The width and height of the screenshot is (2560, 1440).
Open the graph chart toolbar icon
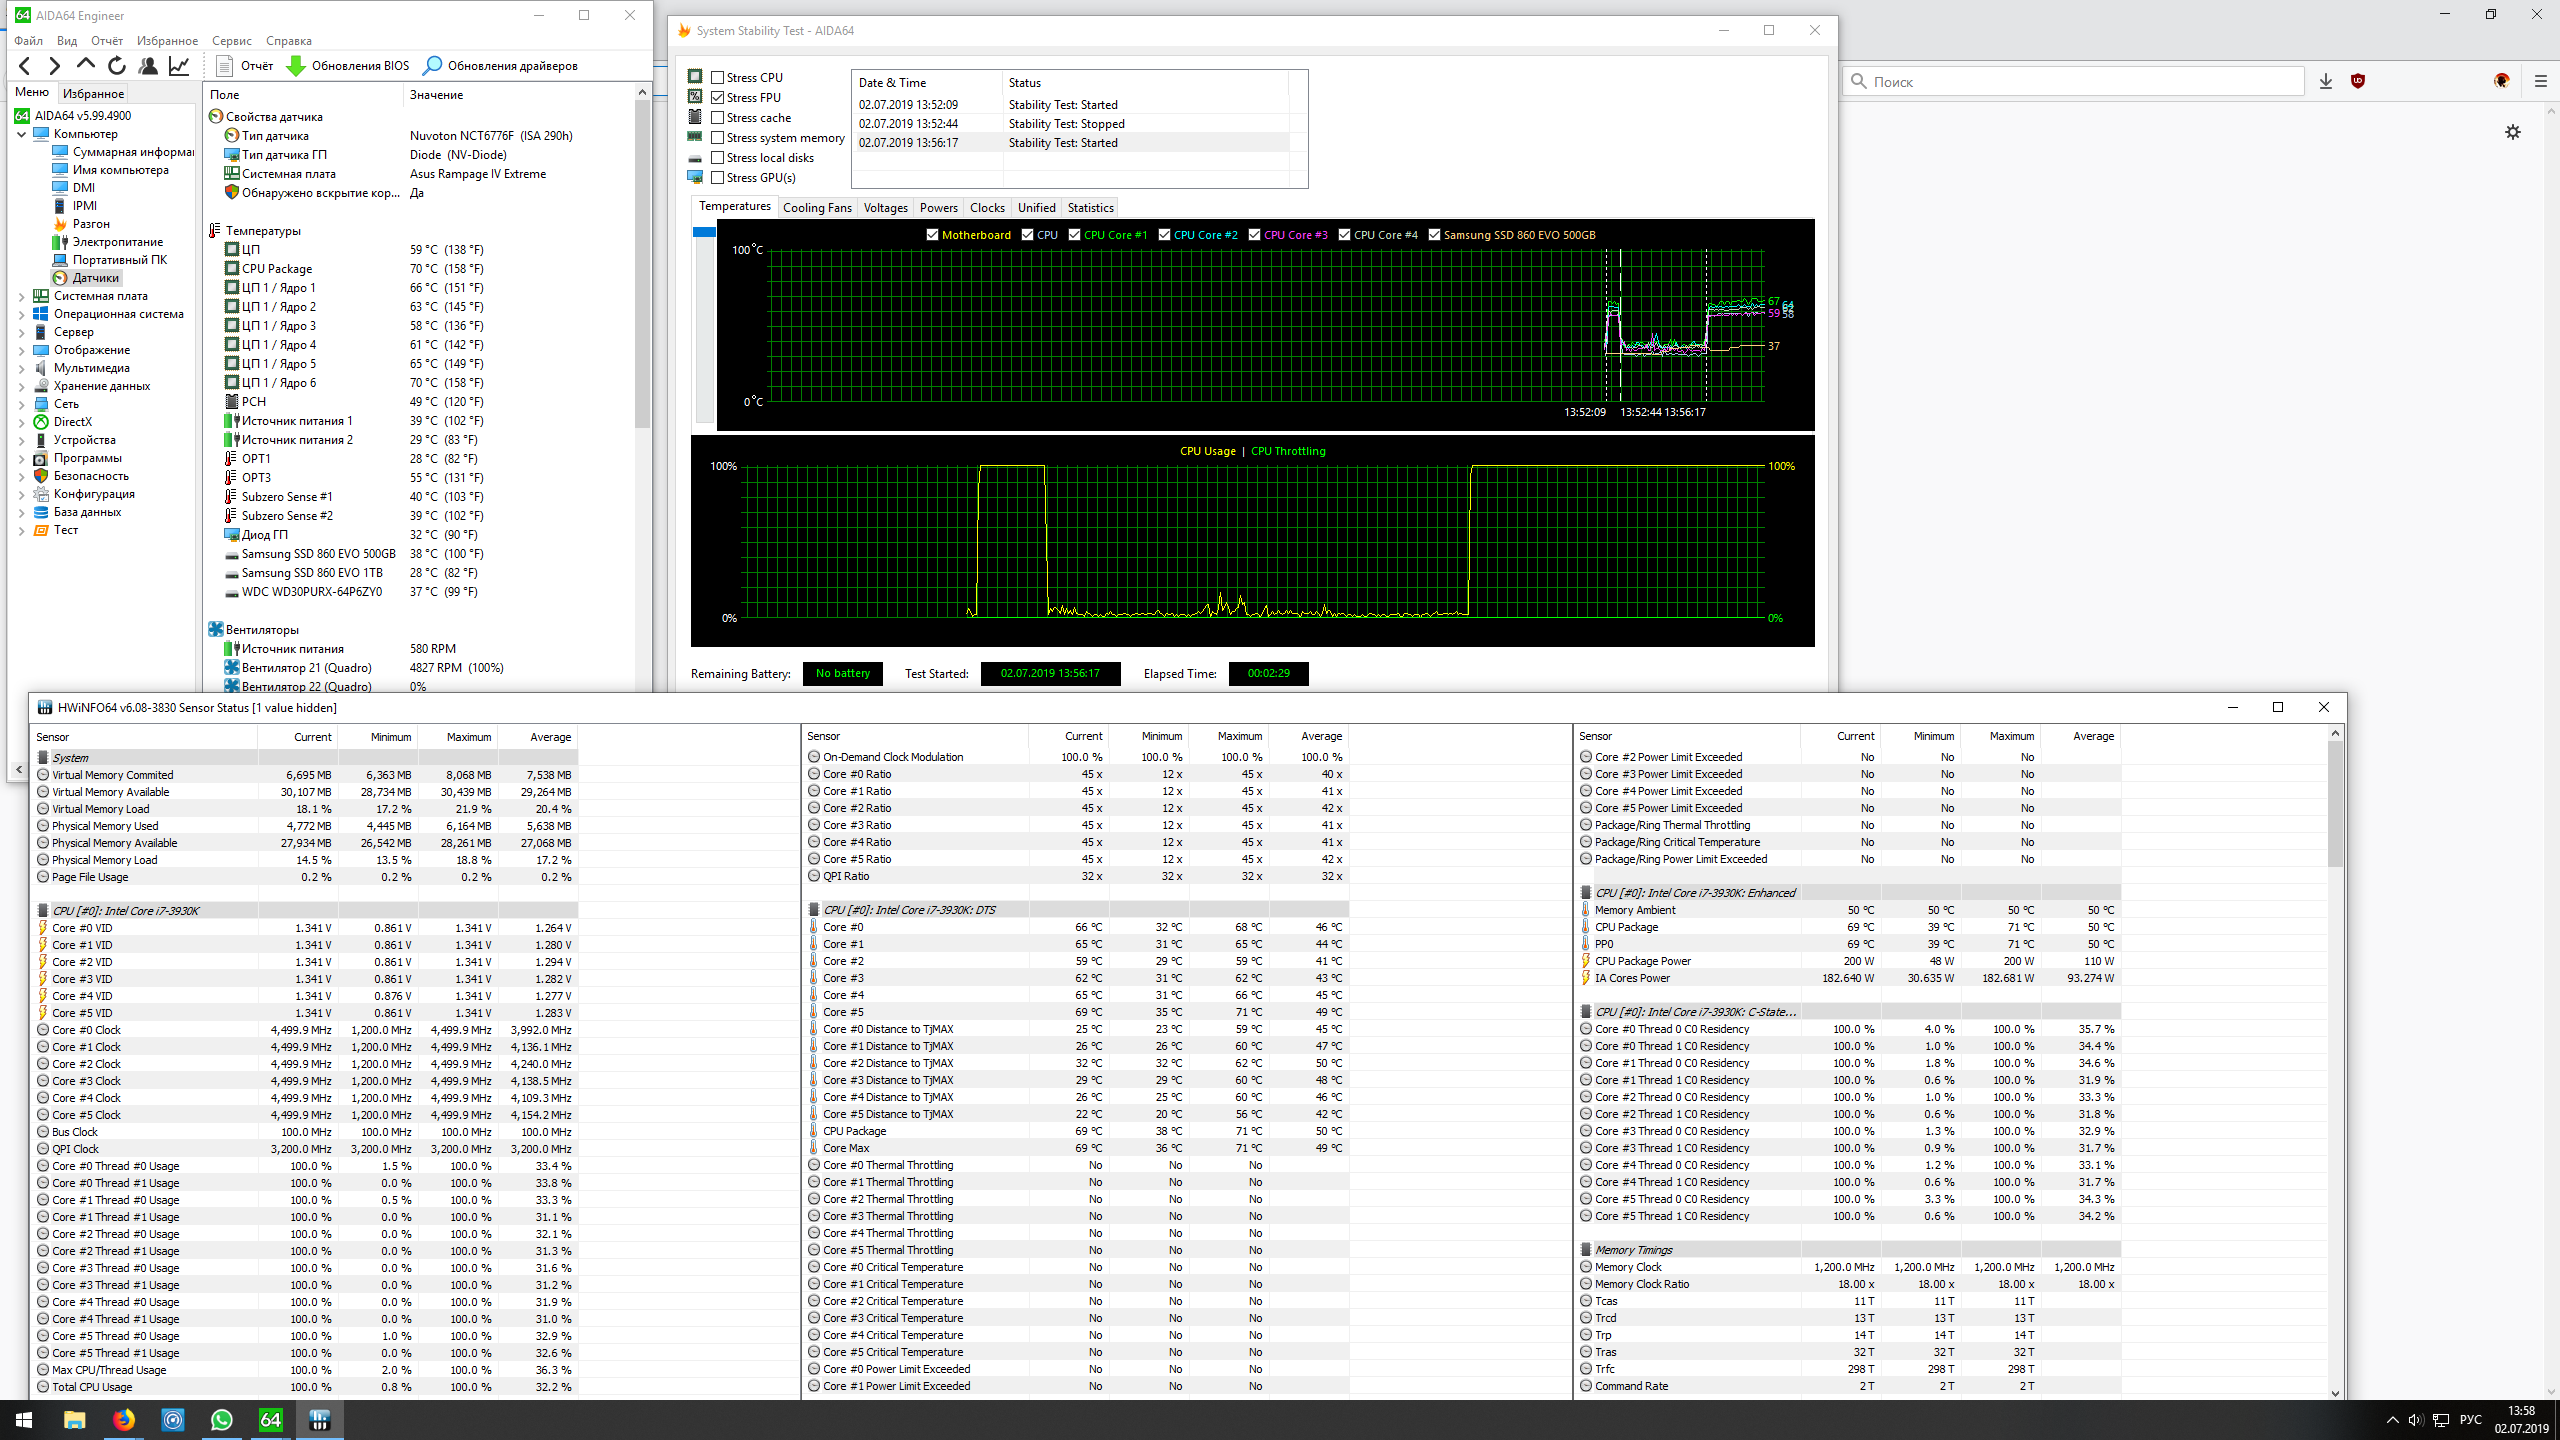[179, 66]
